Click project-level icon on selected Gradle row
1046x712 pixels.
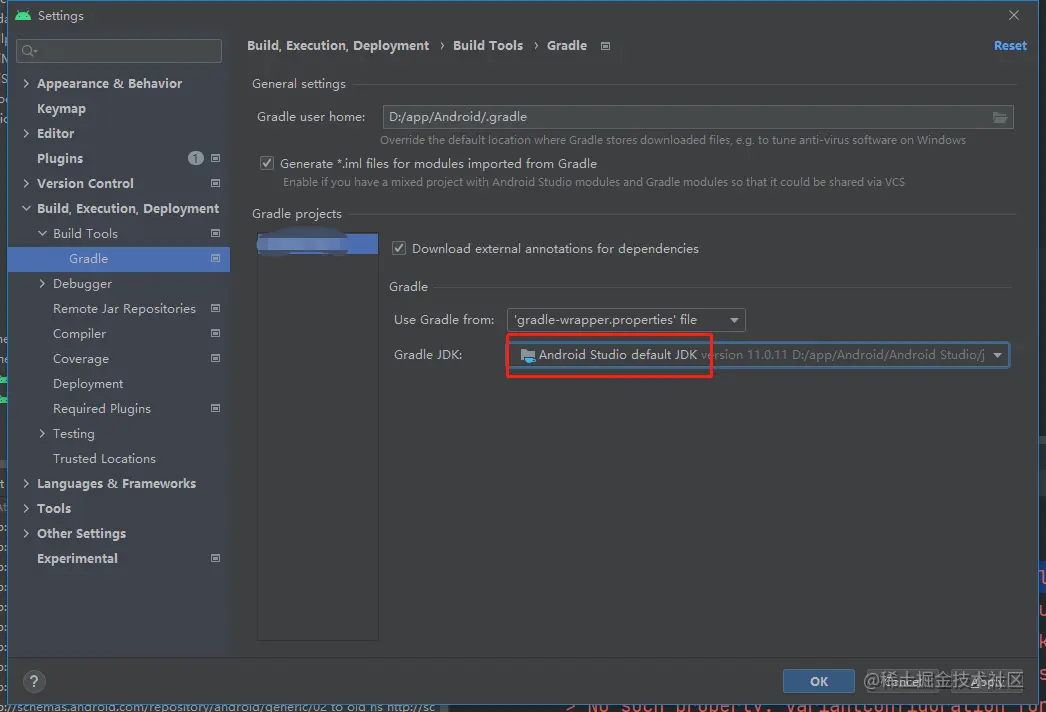[215, 258]
